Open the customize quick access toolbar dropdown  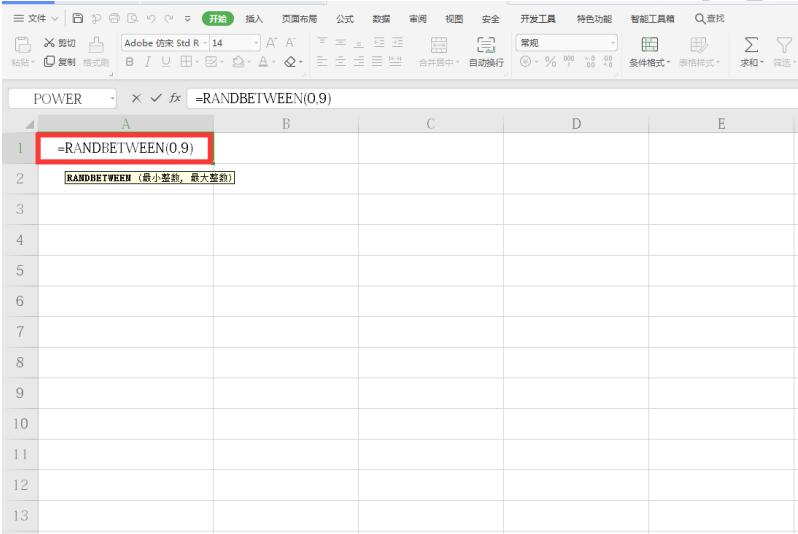click(x=188, y=19)
